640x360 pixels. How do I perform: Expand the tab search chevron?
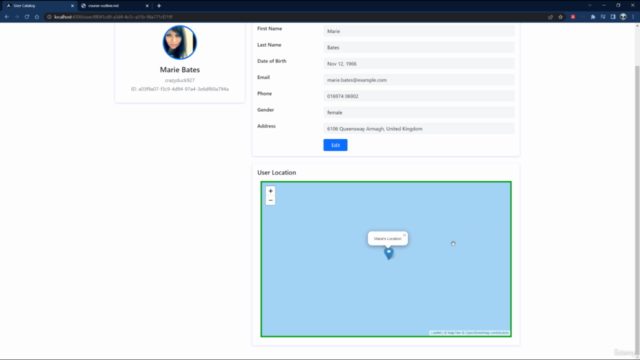click(589, 5)
